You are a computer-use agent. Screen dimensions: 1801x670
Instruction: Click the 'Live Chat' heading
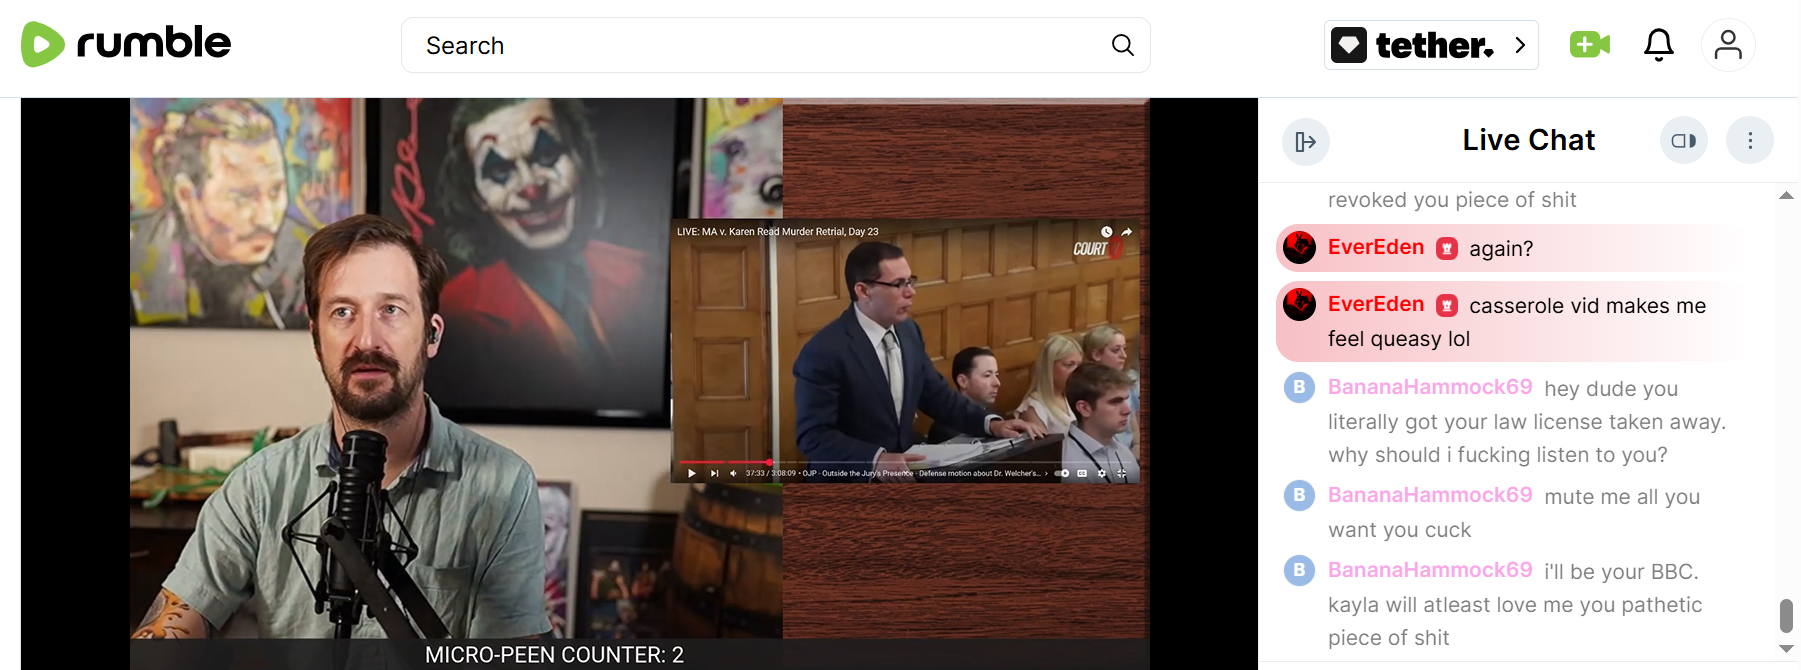(x=1528, y=140)
